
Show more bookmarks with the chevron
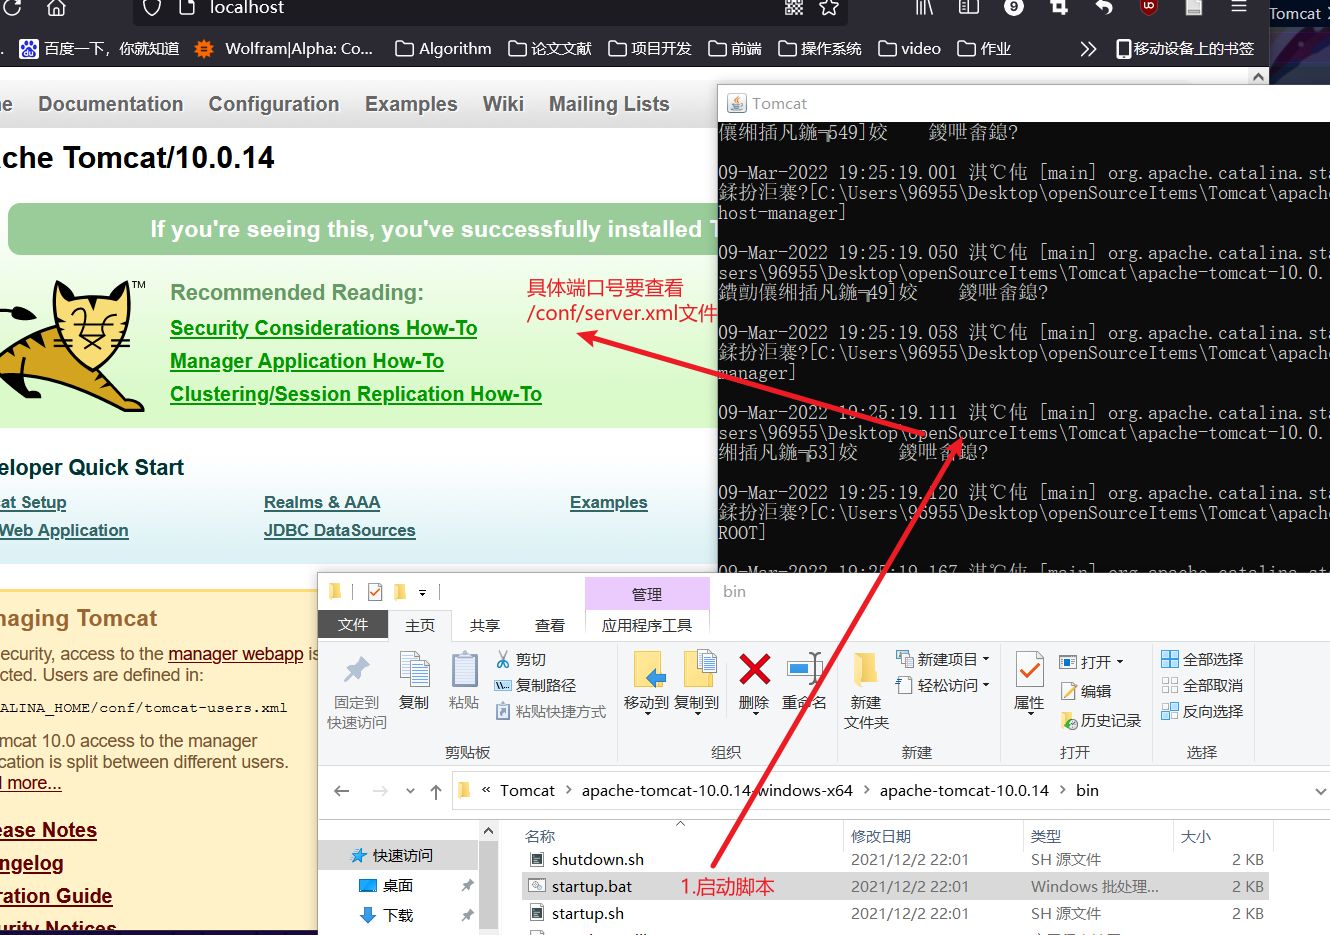tap(1088, 48)
